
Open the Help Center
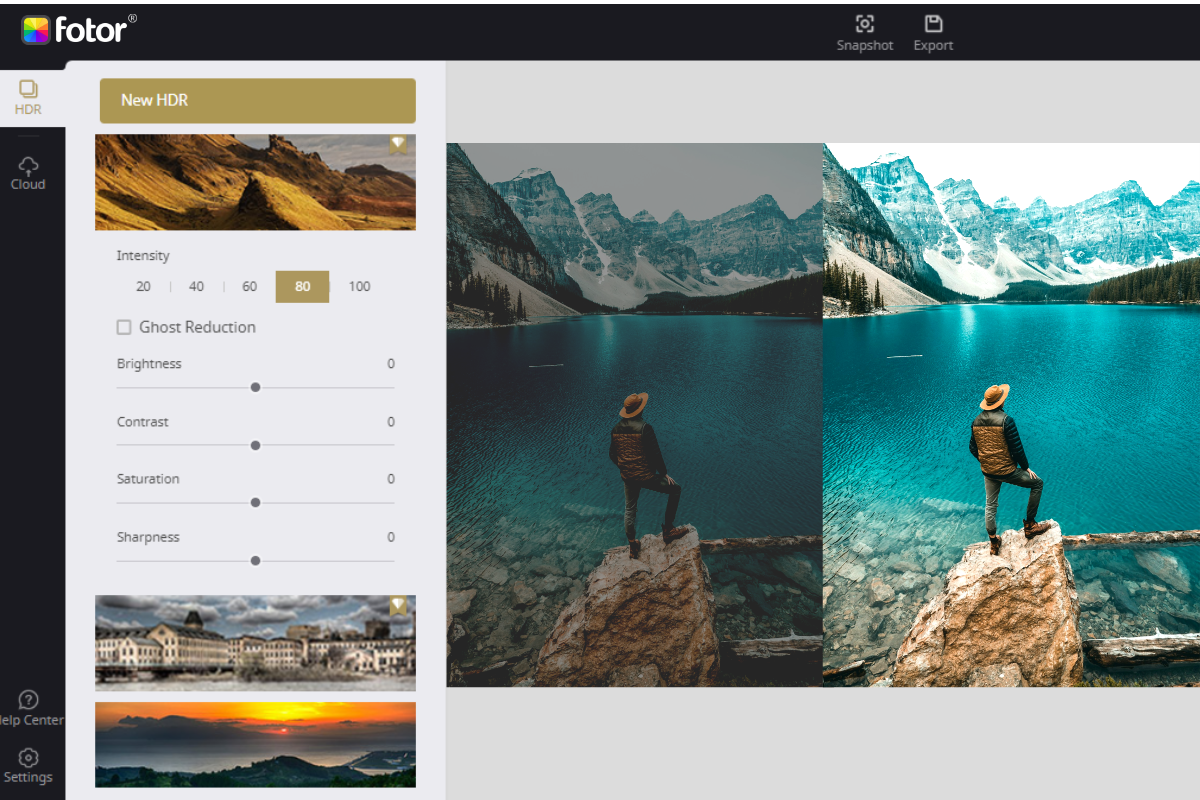pos(28,708)
